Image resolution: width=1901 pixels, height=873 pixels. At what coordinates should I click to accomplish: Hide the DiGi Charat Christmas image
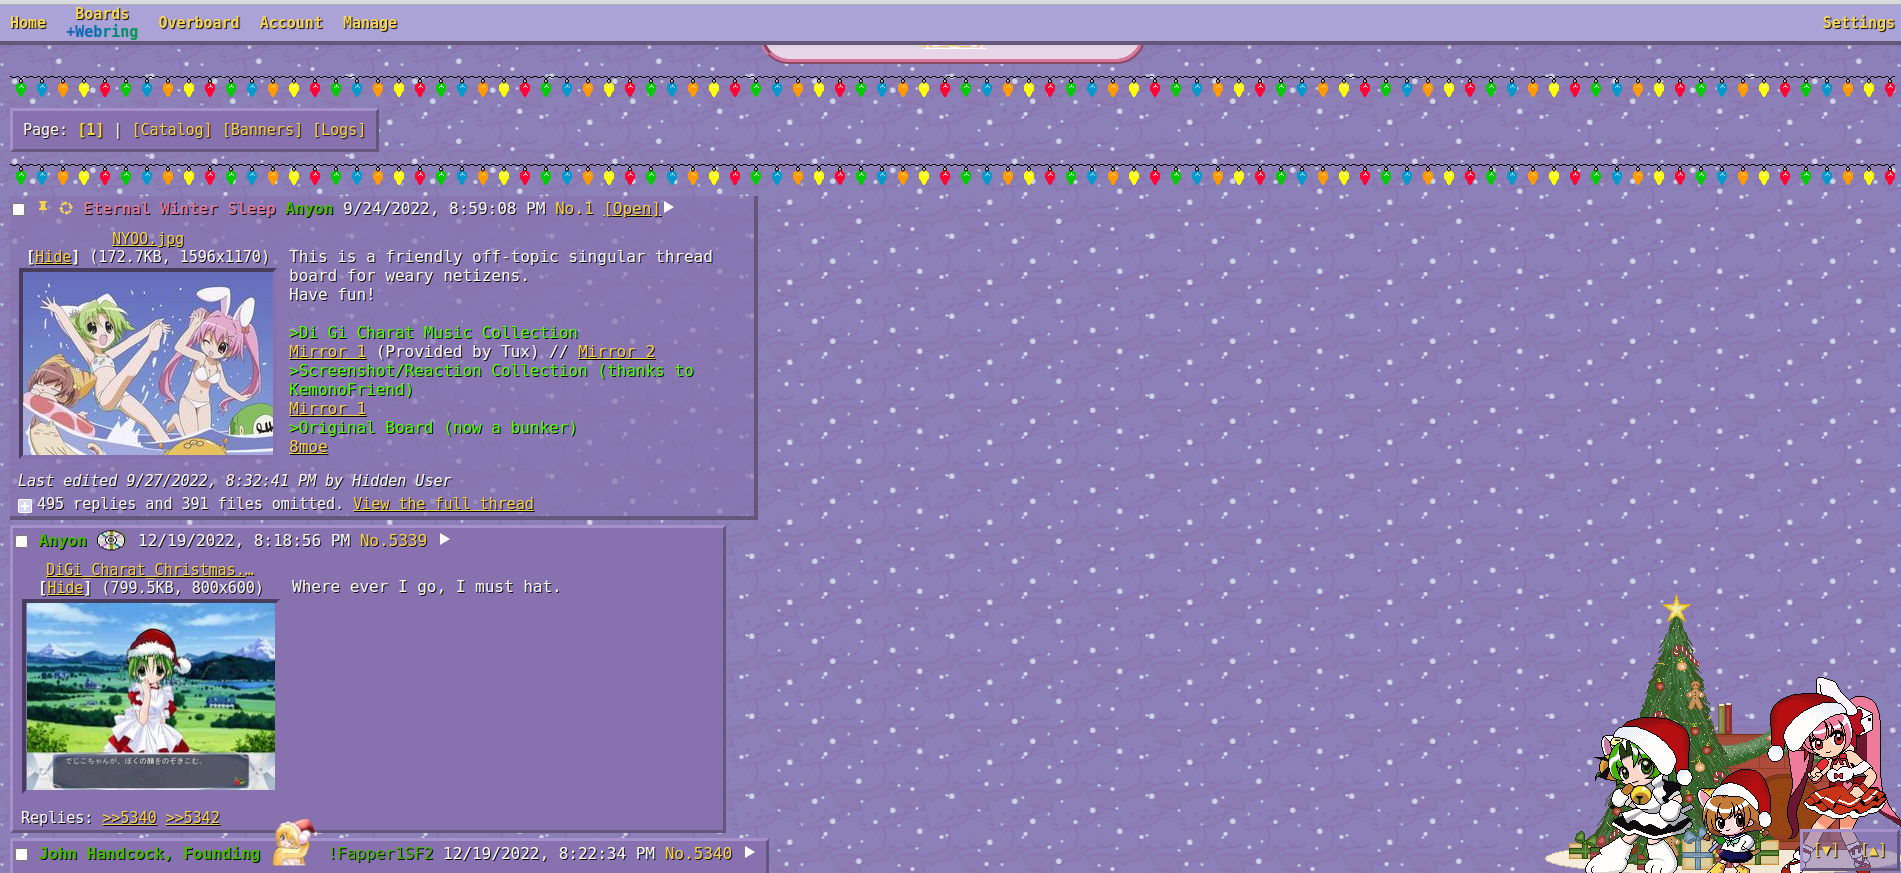(66, 588)
